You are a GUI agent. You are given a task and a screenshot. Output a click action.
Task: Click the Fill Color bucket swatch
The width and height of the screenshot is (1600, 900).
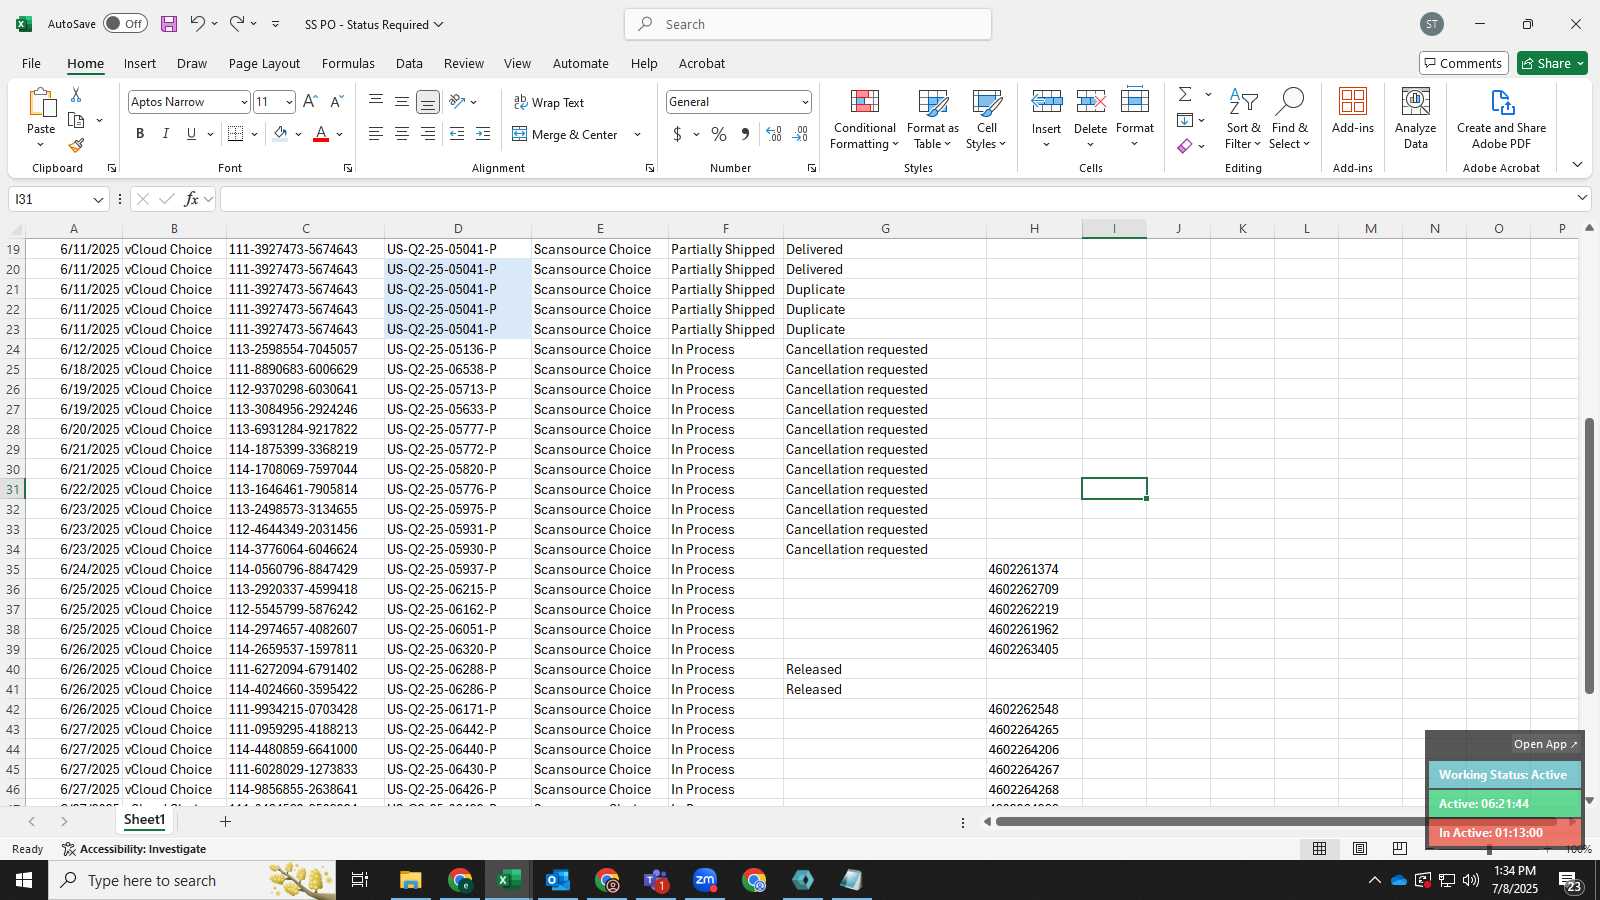(280, 134)
